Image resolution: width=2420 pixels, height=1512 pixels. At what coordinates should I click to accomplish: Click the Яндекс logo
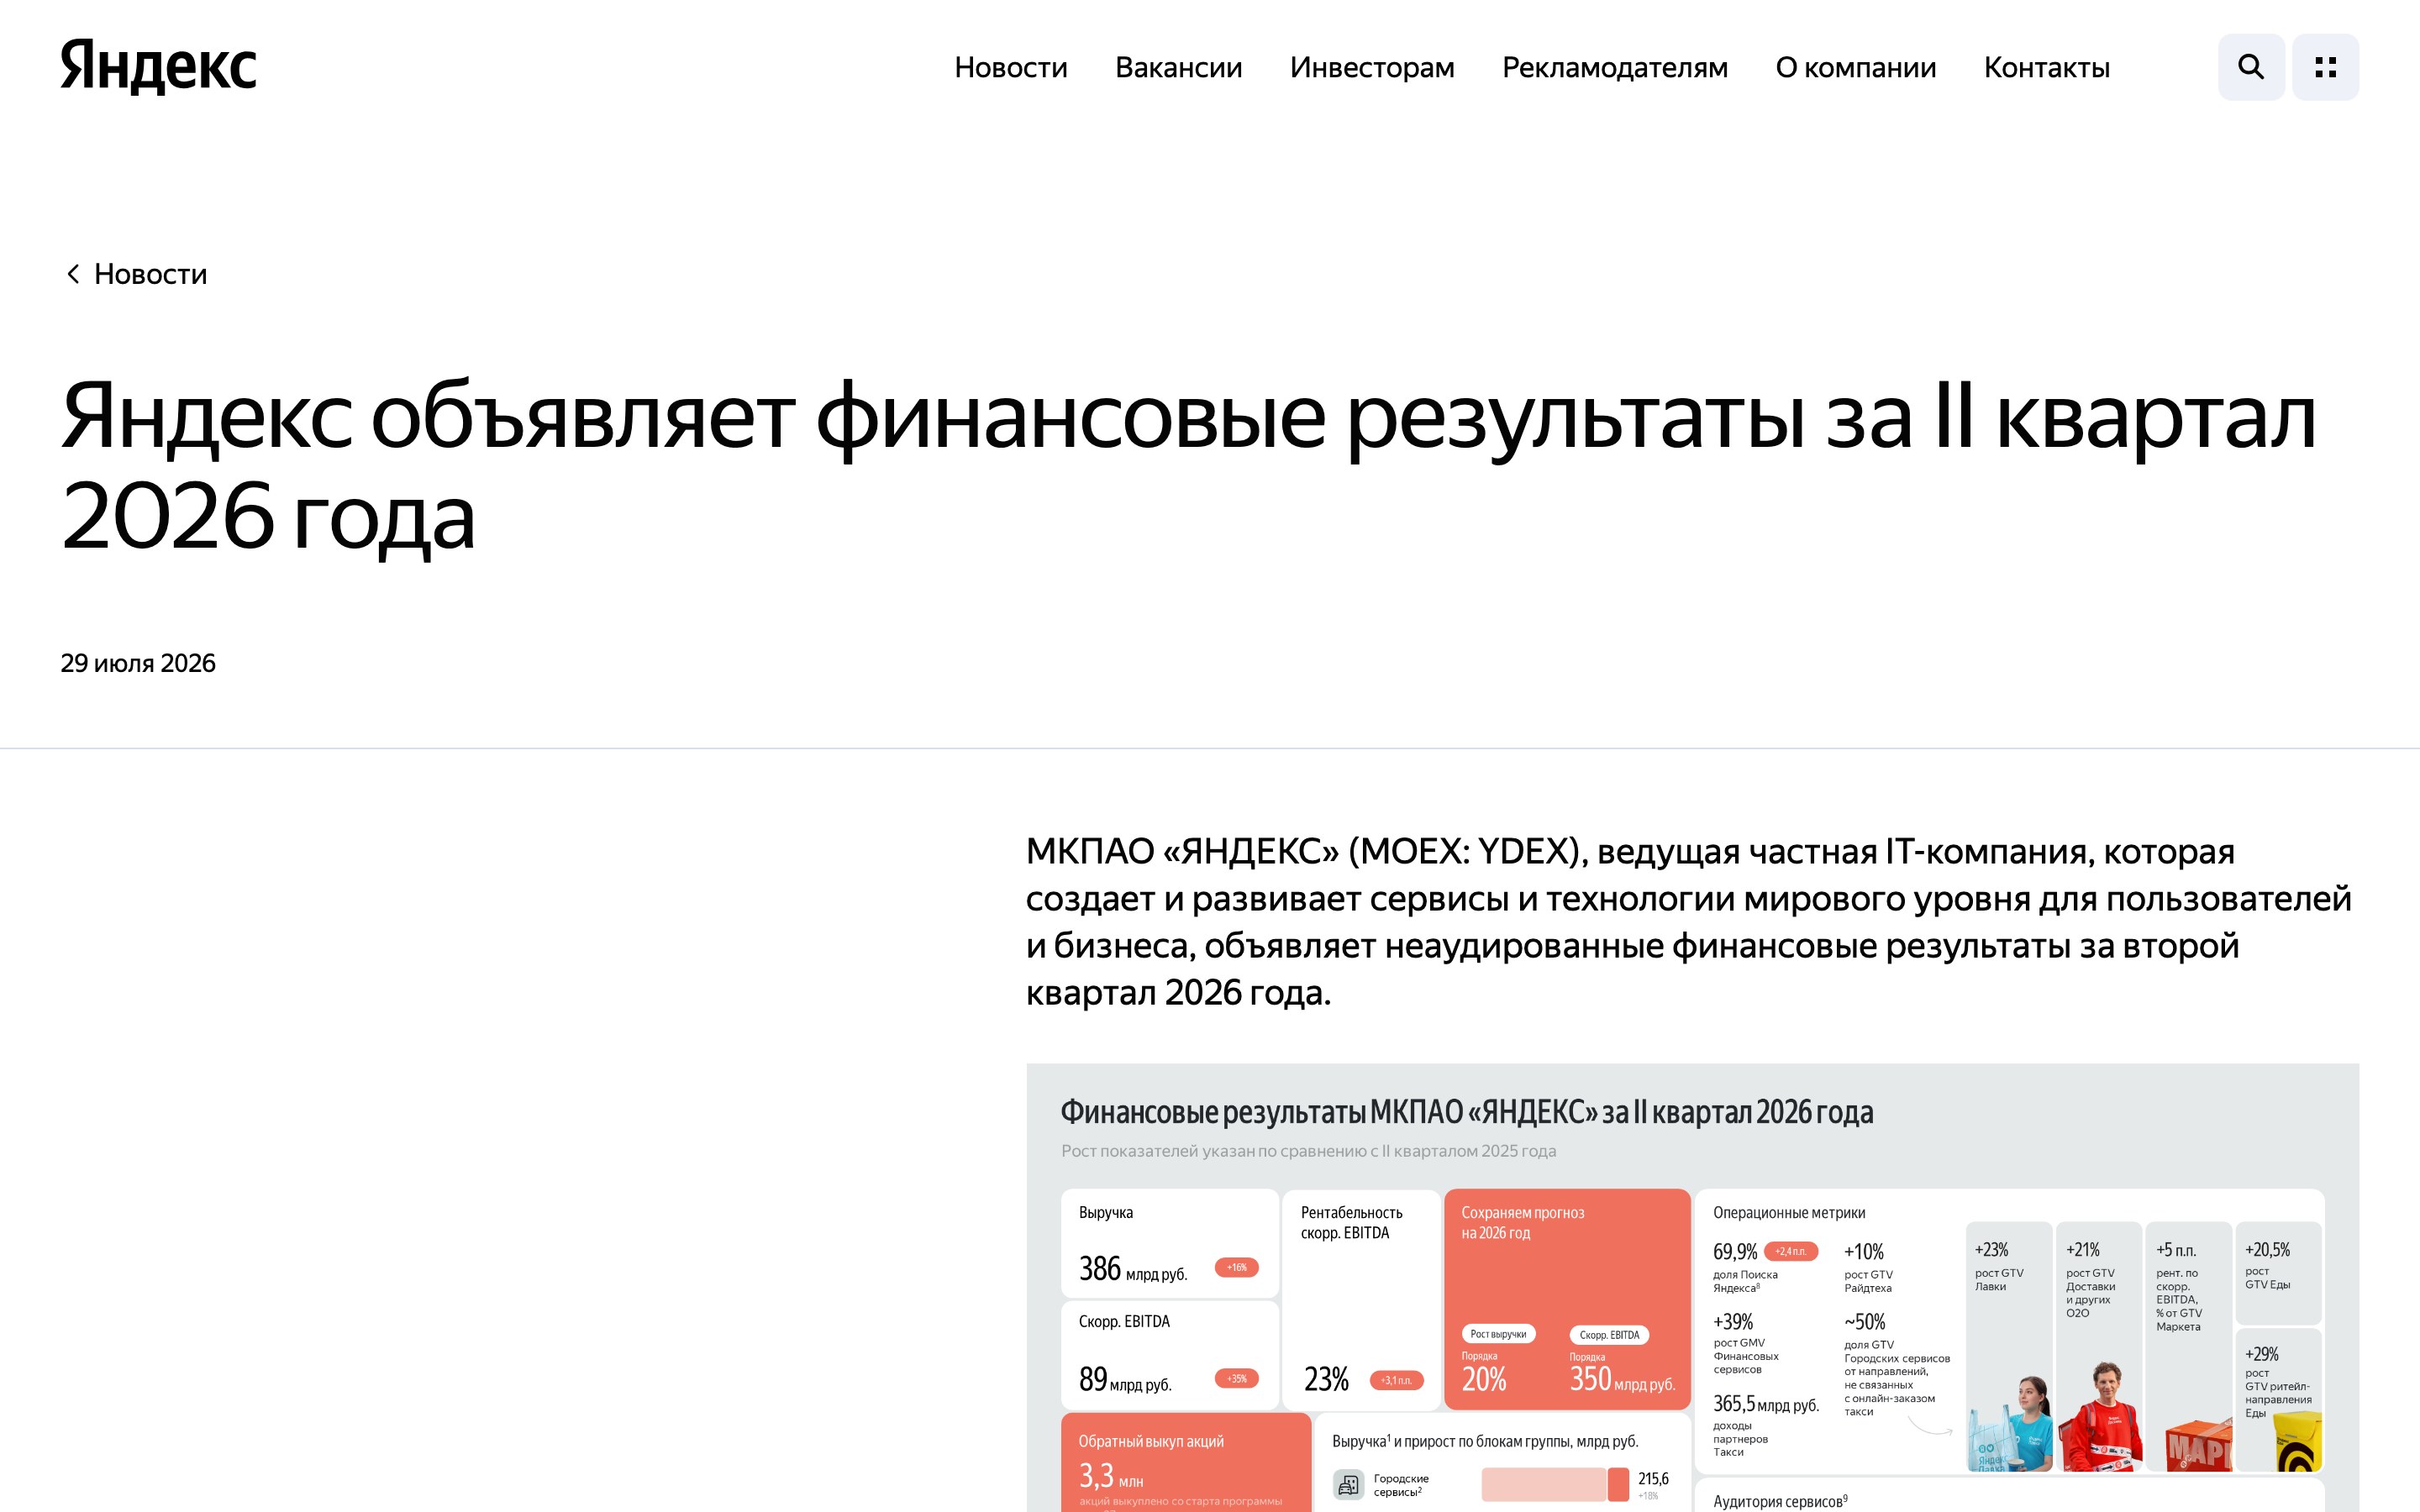158,66
